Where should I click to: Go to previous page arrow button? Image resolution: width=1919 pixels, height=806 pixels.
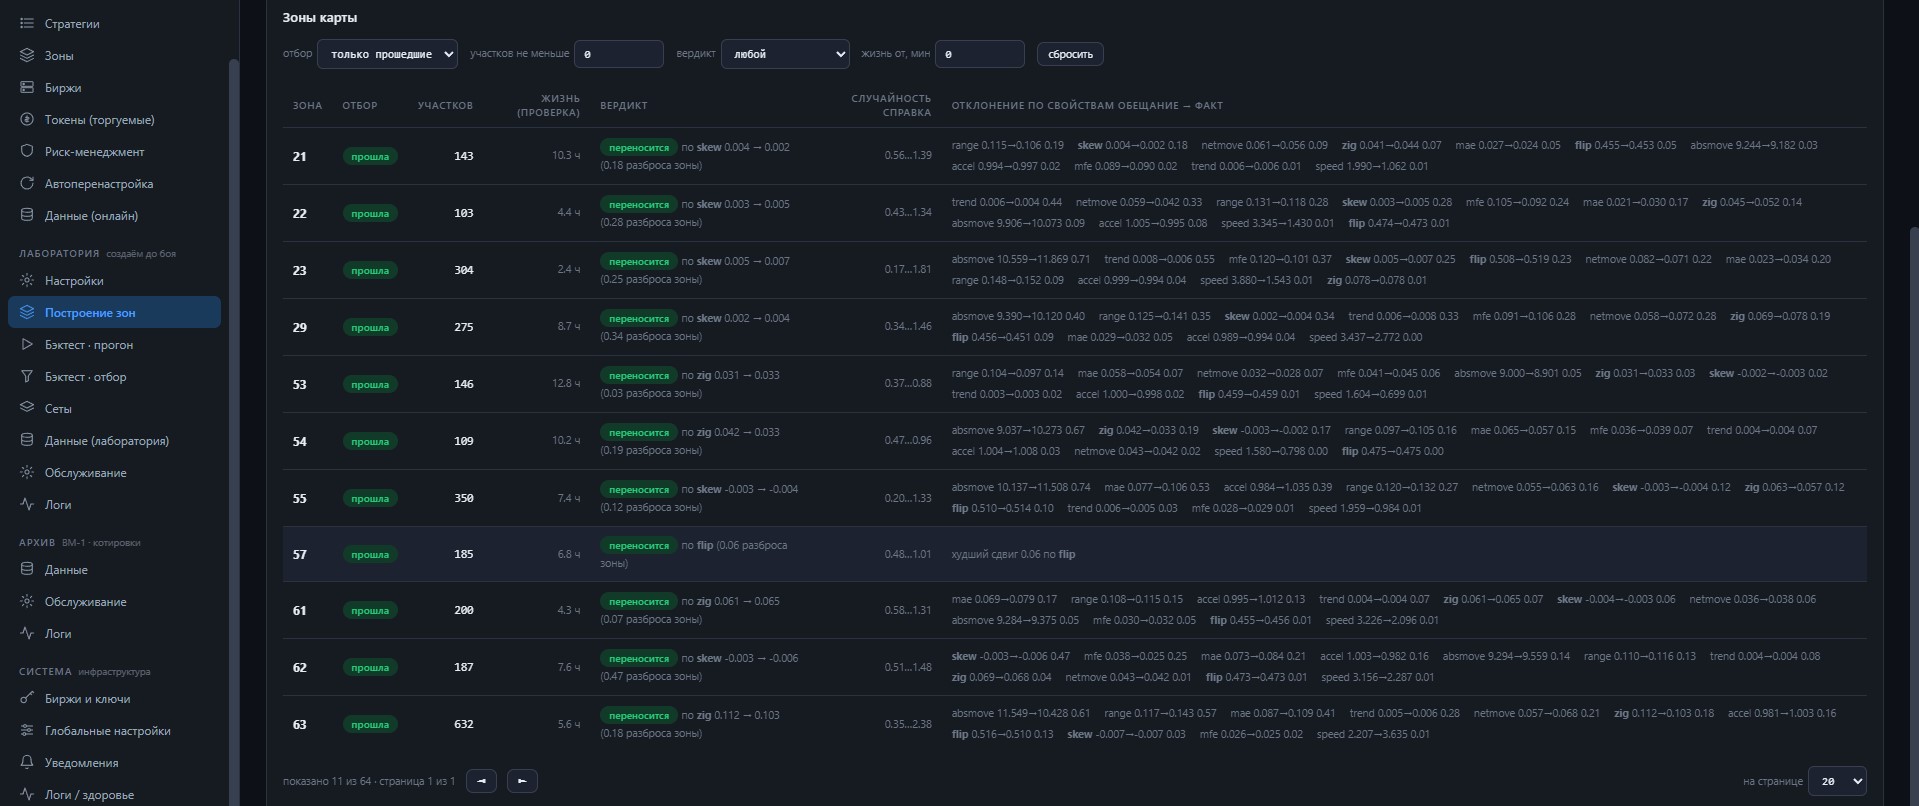[x=481, y=781]
